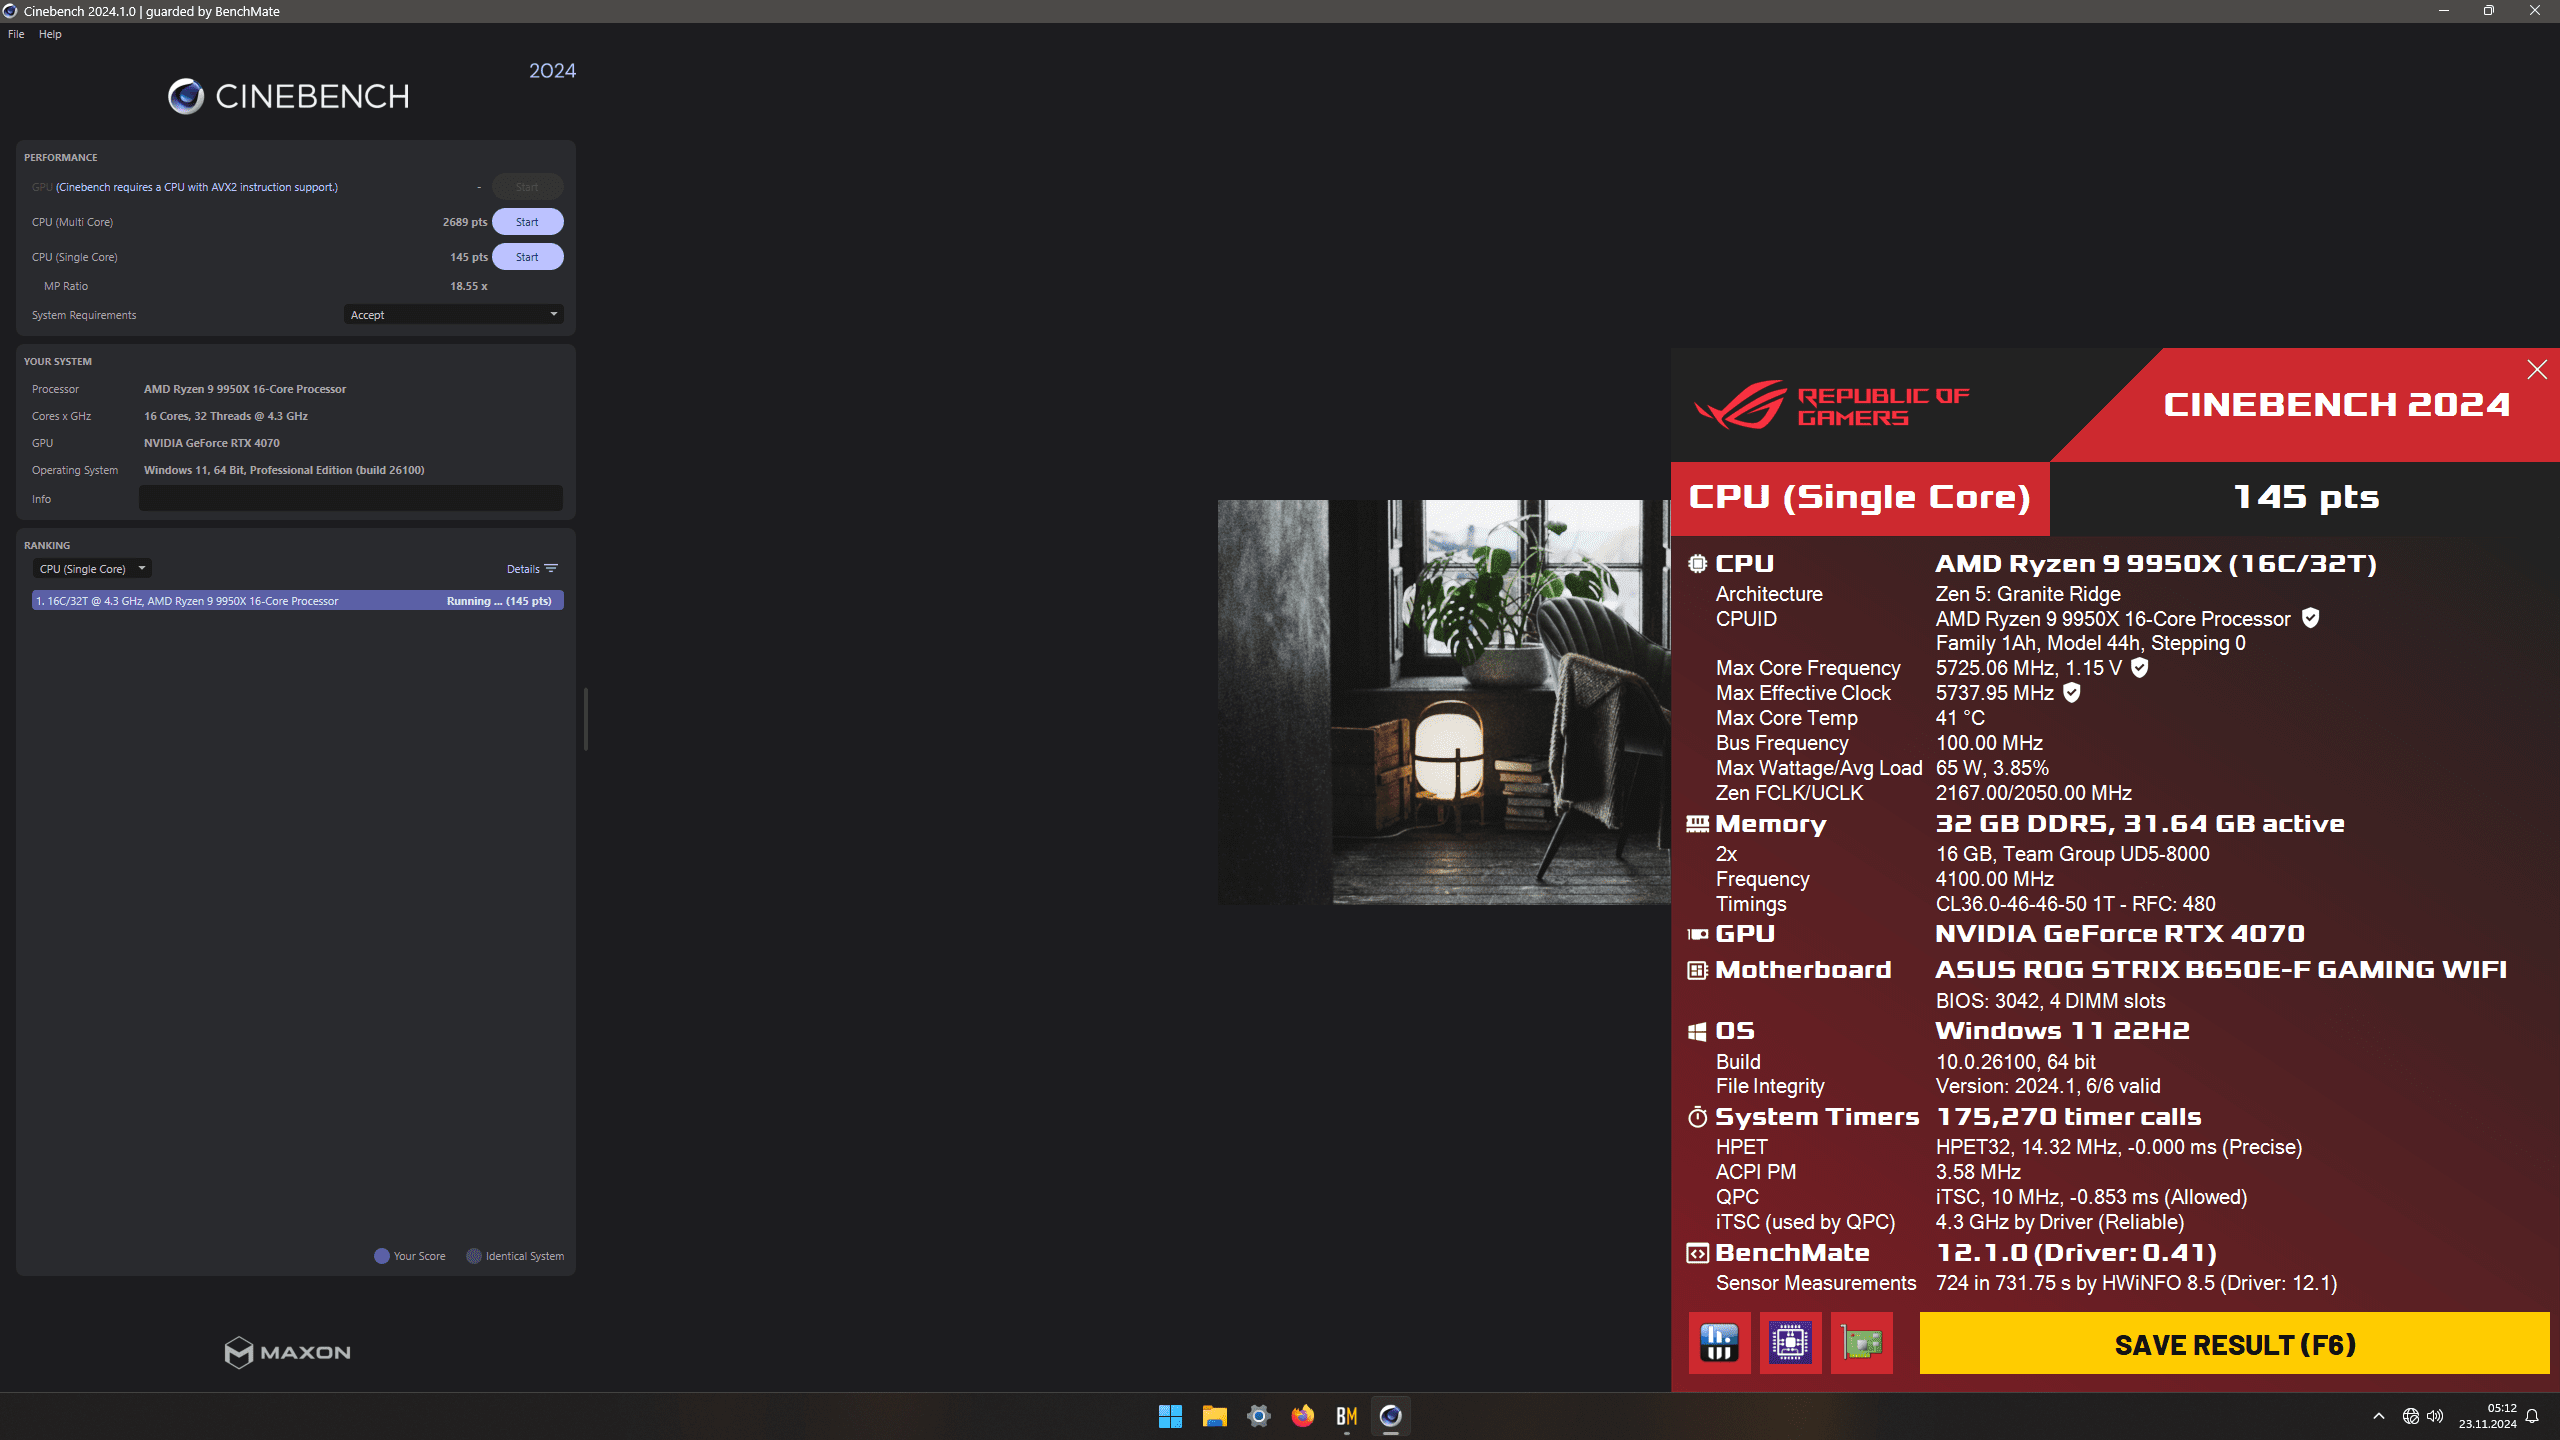
Task: Show hidden tray icons chevron
Action: pyautogui.click(x=2378, y=1416)
